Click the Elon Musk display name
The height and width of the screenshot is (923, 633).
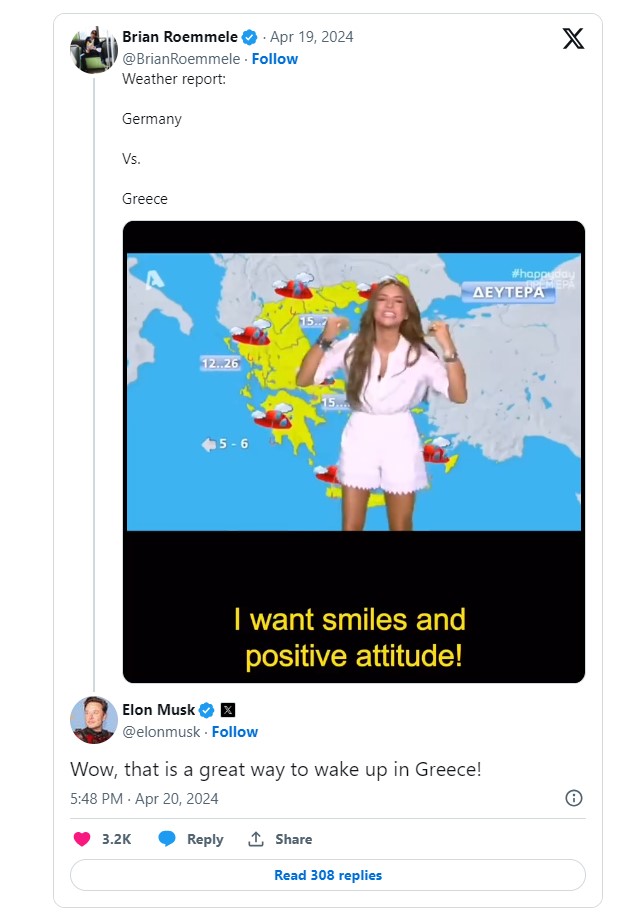[158, 710]
